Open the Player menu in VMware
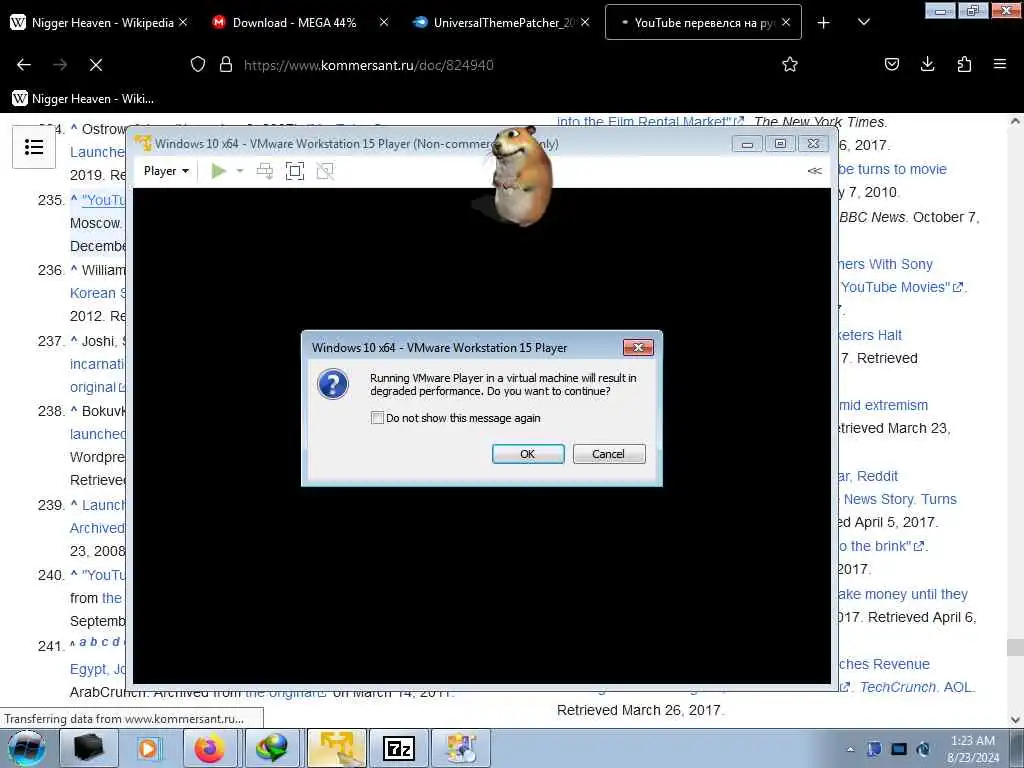Image resolution: width=1024 pixels, height=768 pixels. (166, 171)
